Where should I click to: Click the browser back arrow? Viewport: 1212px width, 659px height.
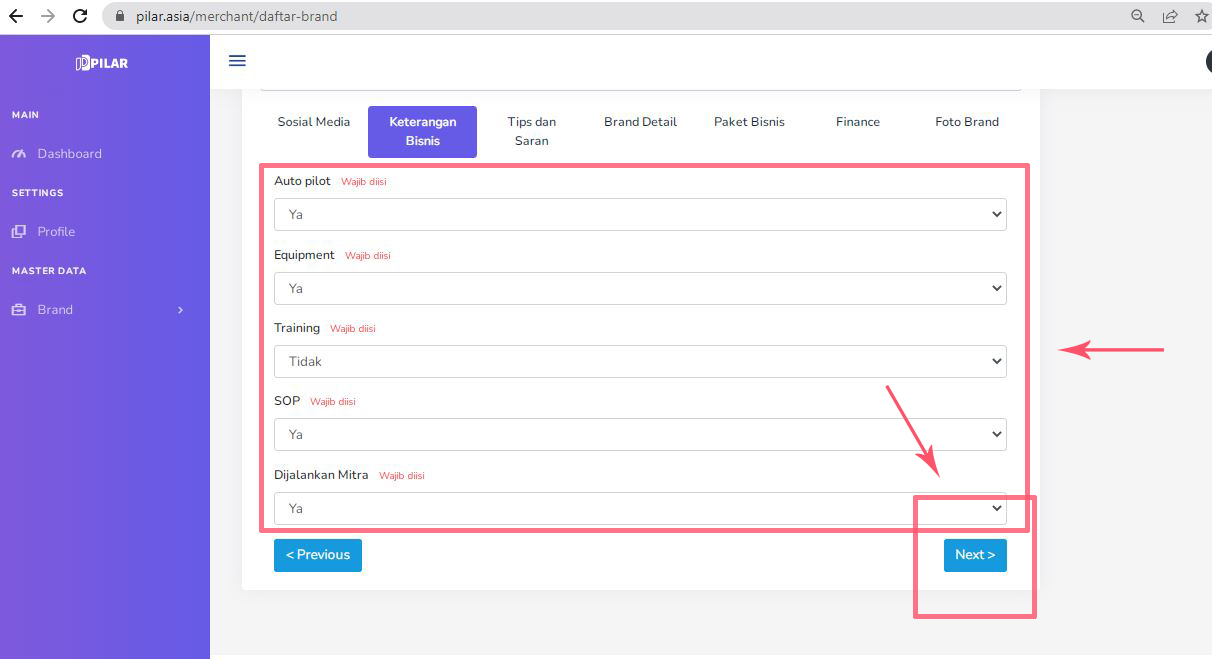point(16,16)
